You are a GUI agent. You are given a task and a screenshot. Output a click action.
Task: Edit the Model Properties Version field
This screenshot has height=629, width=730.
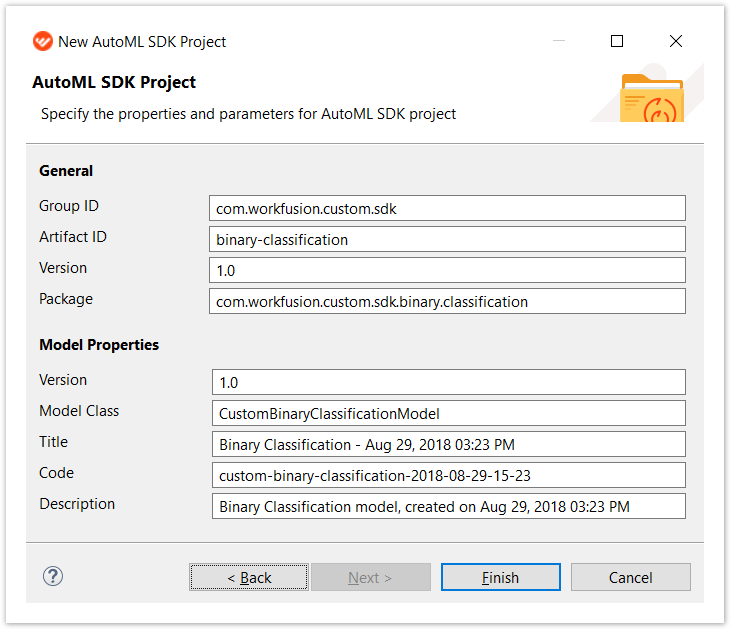(x=449, y=382)
